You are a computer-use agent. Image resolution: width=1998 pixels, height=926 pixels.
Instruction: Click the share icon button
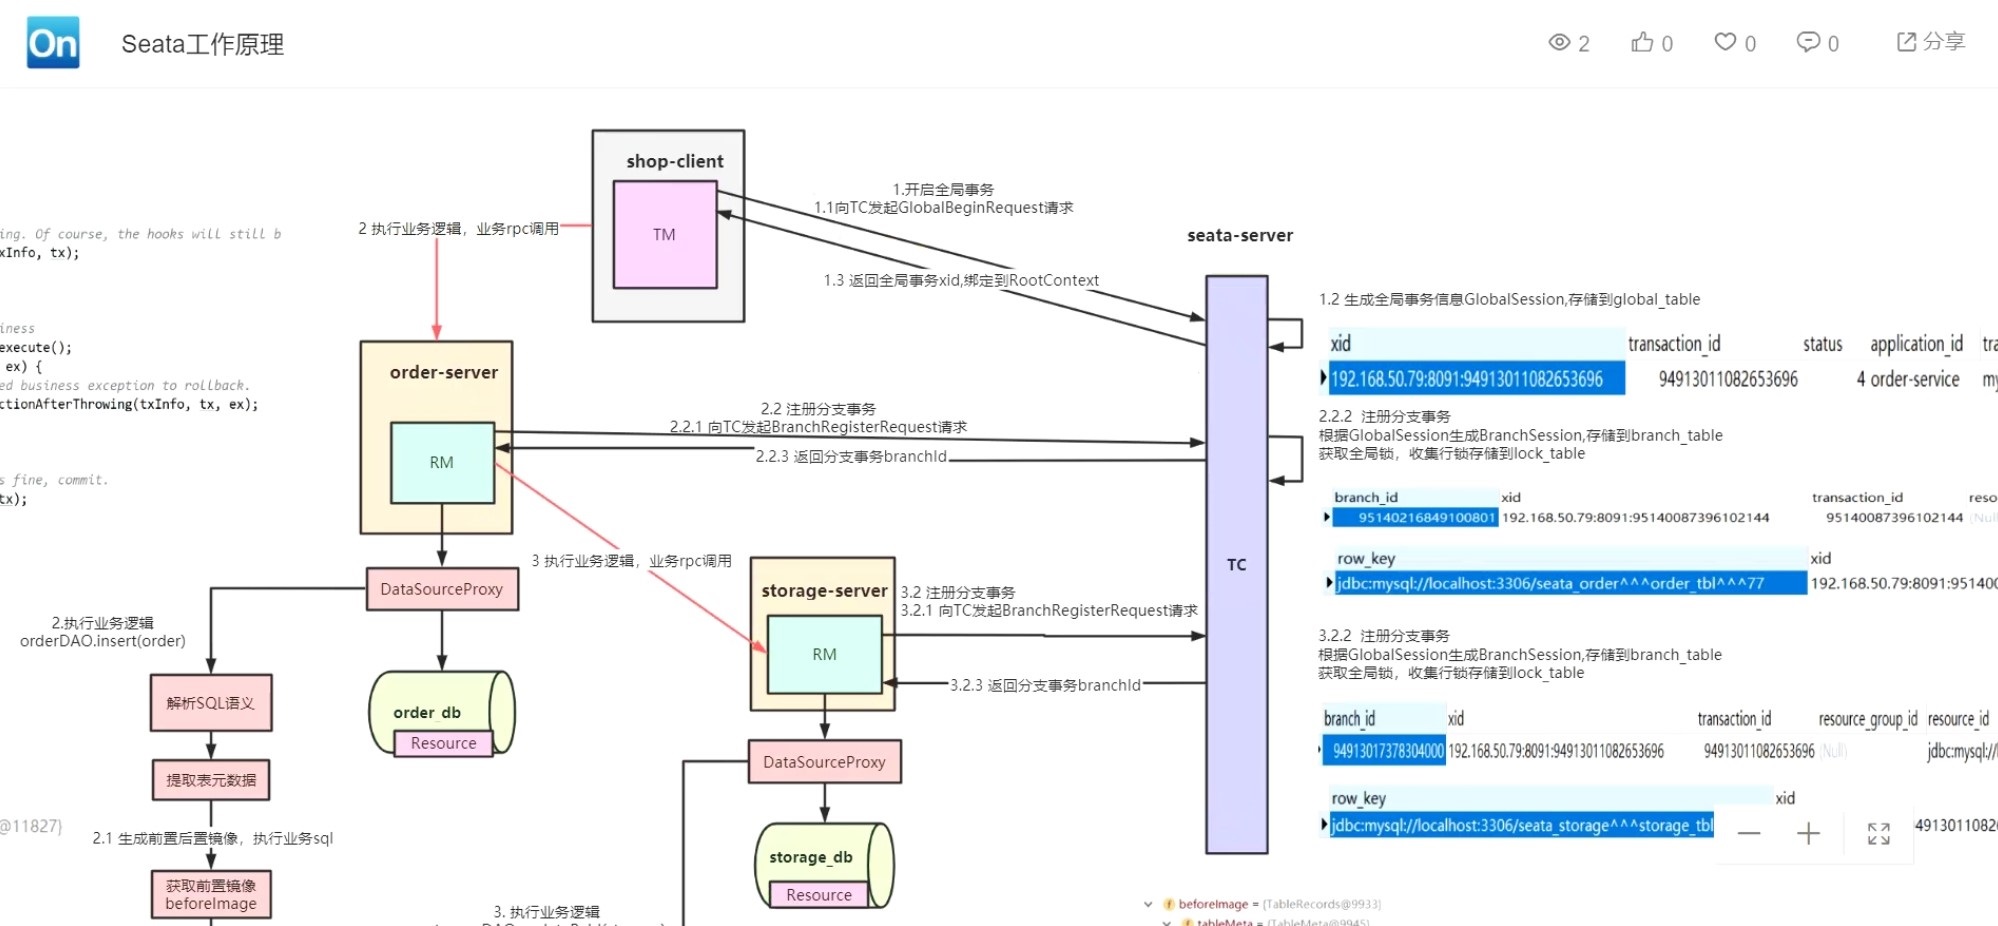click(x=1931, y=42)
